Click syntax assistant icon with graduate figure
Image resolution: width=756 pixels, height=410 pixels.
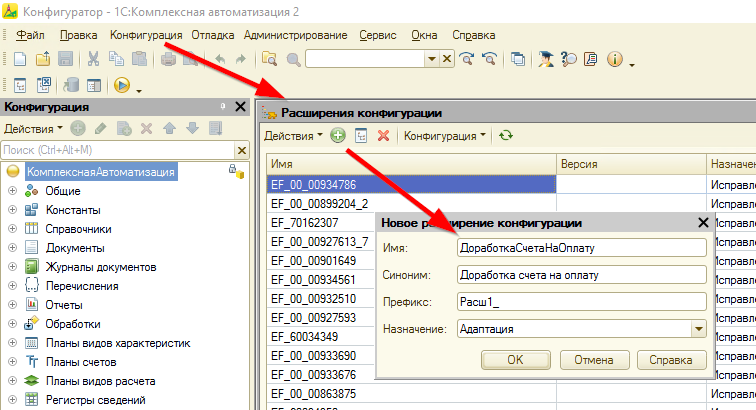tap(545, 59)
